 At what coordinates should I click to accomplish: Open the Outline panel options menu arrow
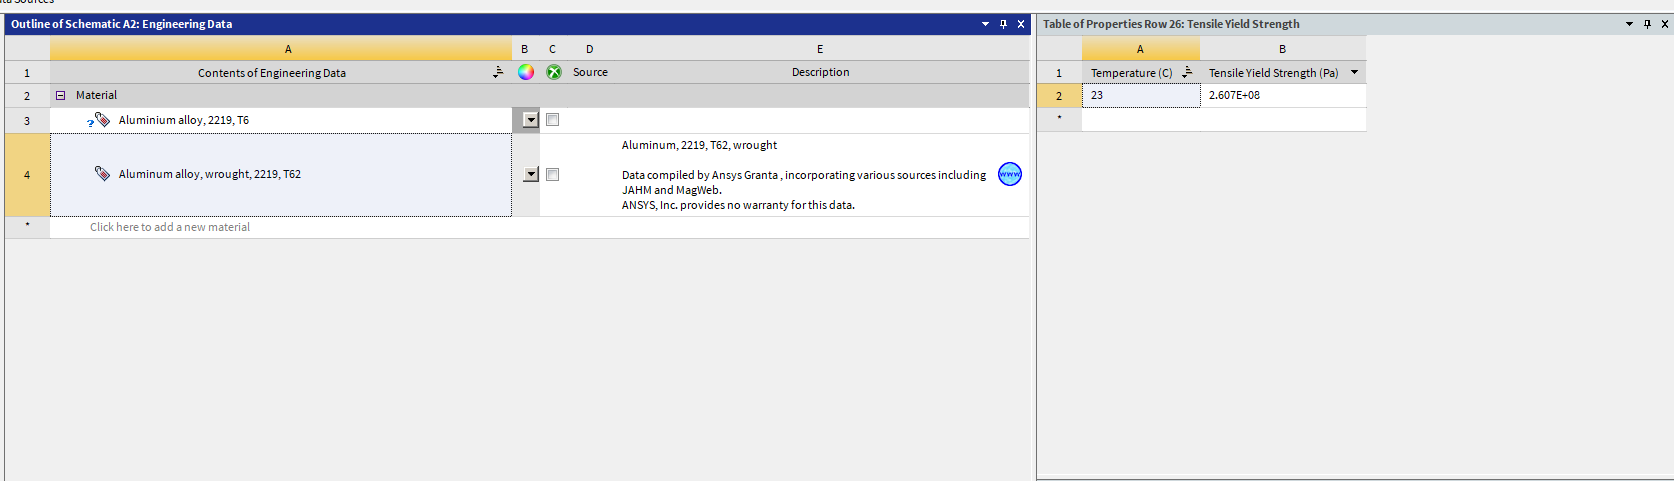985,24
